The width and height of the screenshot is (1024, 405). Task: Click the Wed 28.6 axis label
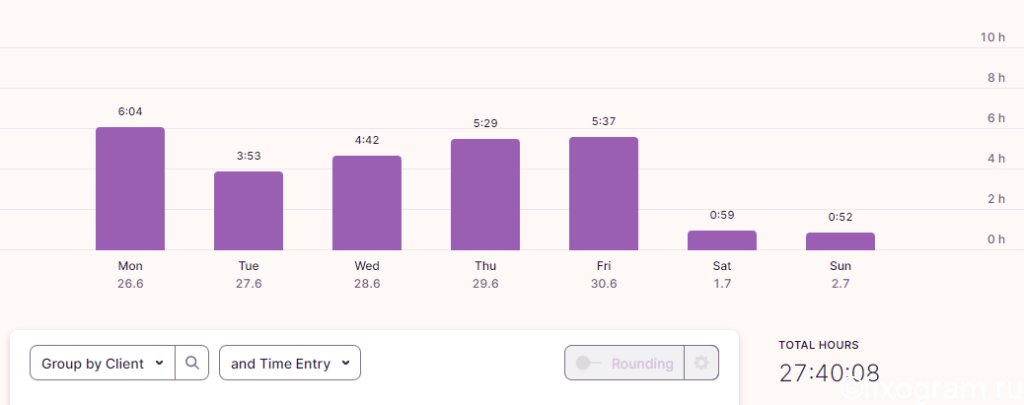pos(366,275)
